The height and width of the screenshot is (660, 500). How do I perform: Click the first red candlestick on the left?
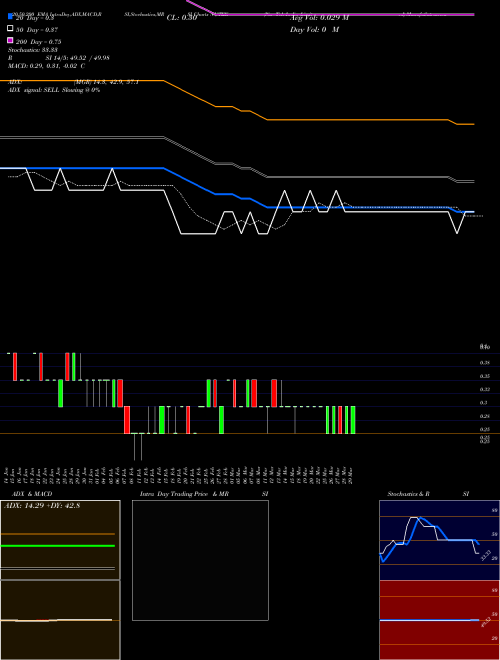(x=15, y=367)
